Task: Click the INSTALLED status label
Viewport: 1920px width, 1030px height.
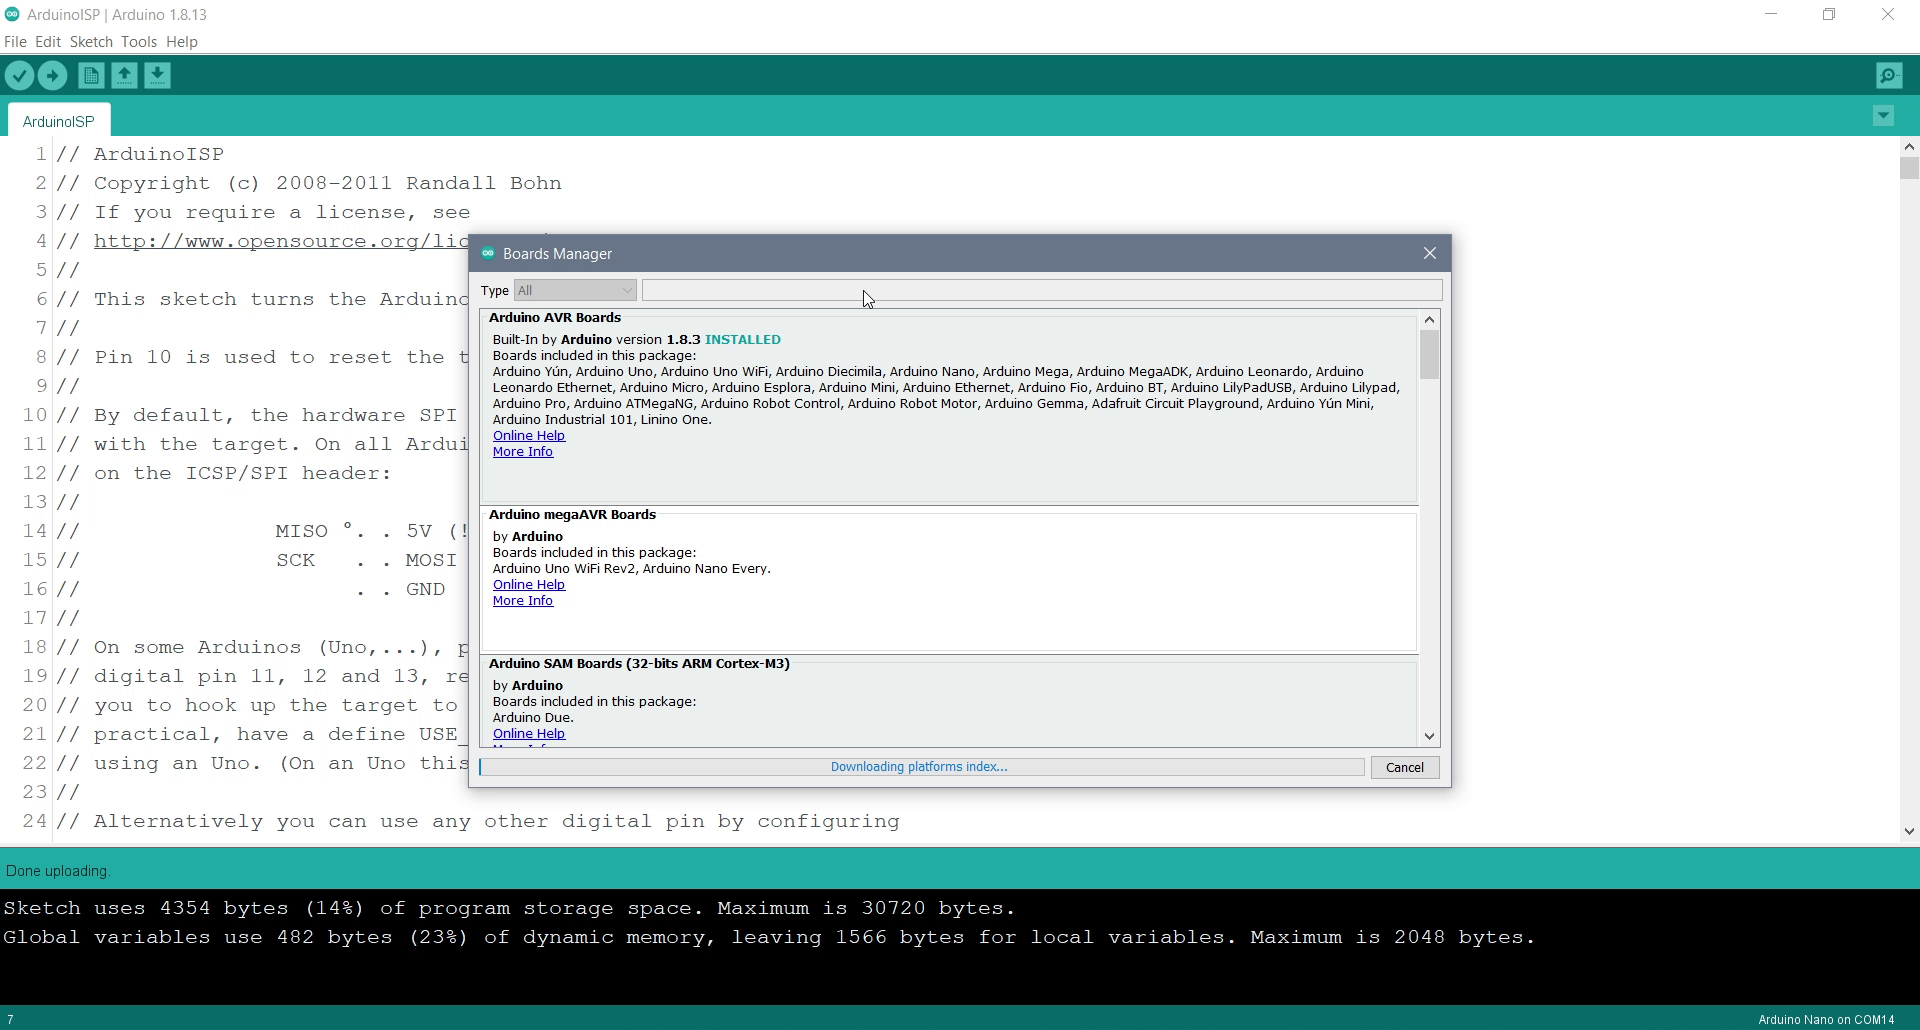Action: pyautogui.click(x=743, y=340)
